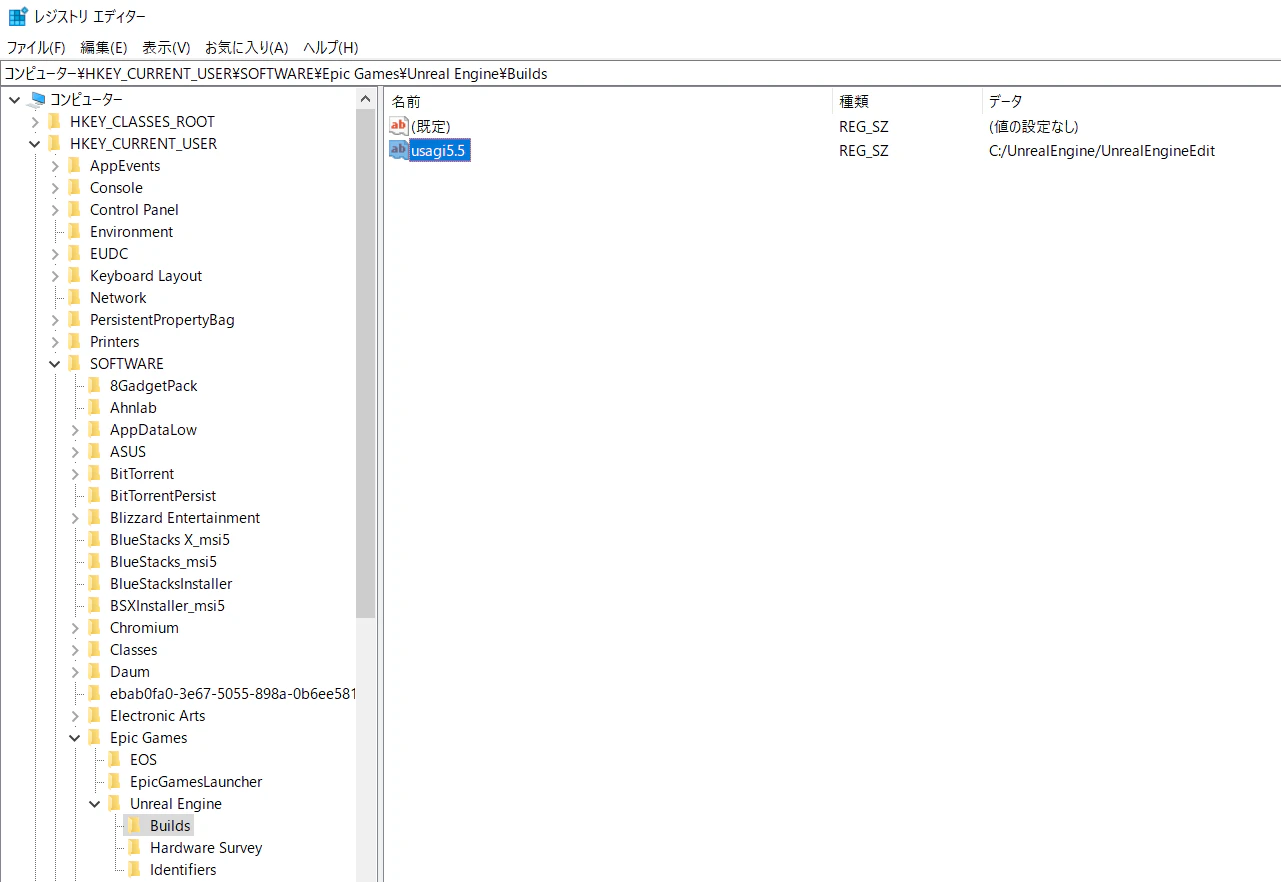Select the BlueStacks X_msi5 key

170,539
